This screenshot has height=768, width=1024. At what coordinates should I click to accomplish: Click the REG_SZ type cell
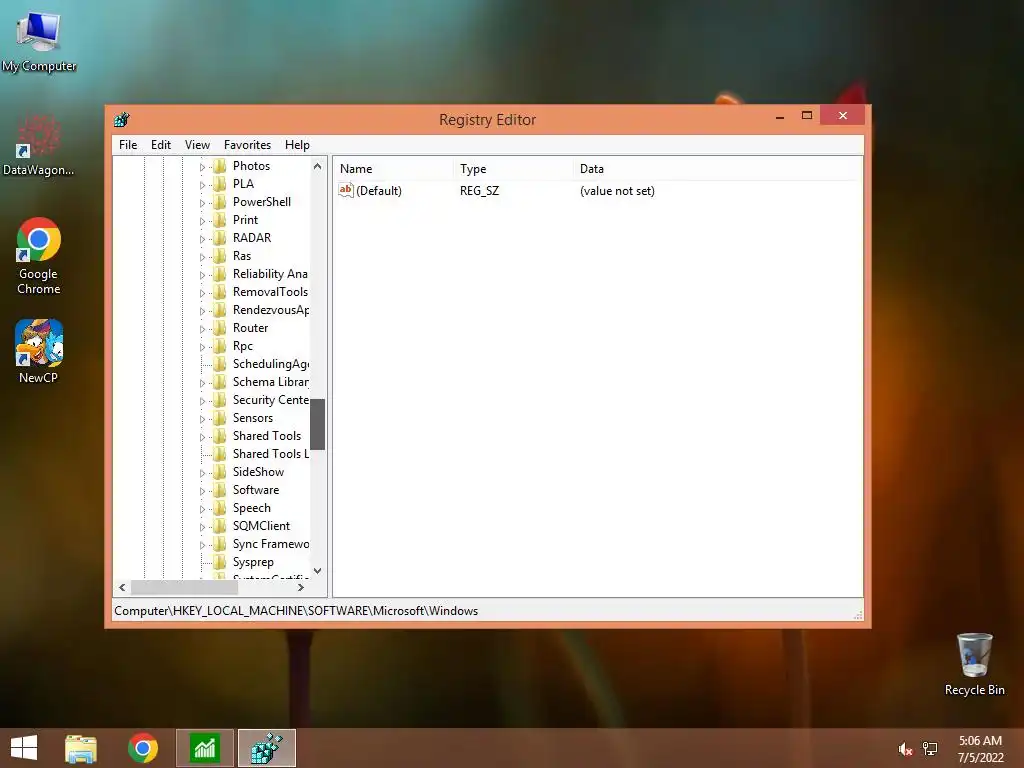pyautogui.click(x=479, y=191)
